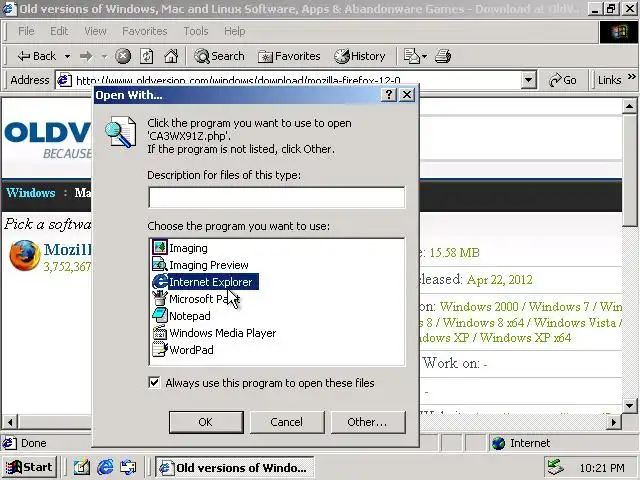Click the Windows logo throbber icon
640x480 pixels.
point(619,32)
